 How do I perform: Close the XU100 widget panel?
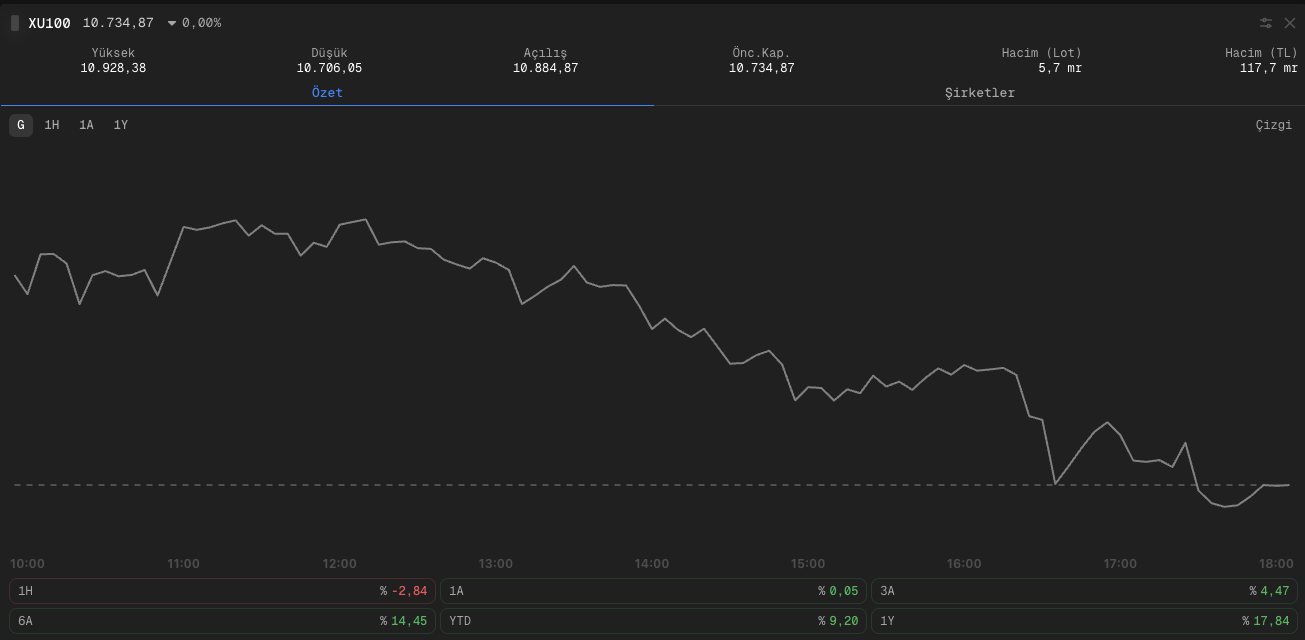[x=1290, y=23]
